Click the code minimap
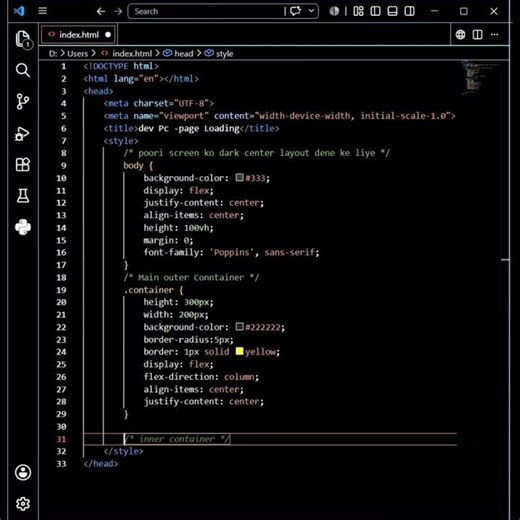This screenshot has width=520, height=520. (x=480, y=77)
